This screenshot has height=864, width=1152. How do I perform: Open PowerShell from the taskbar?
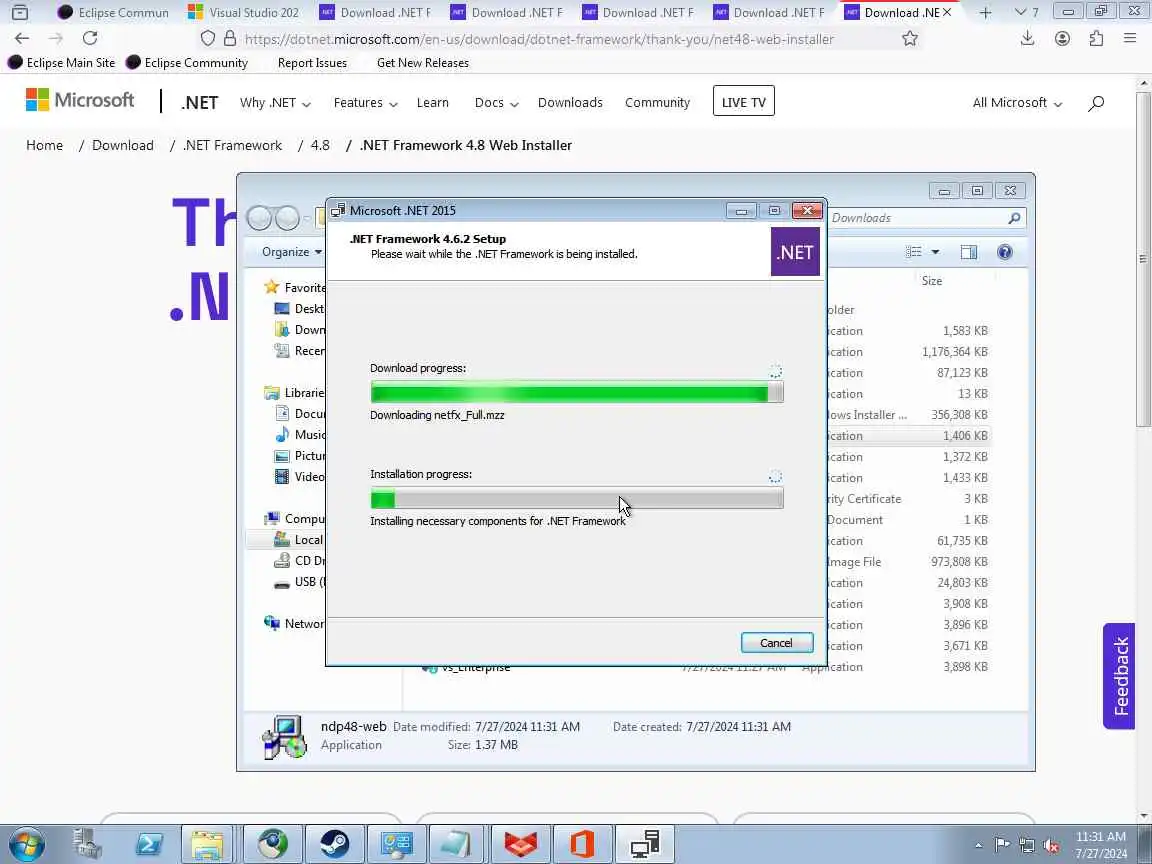point(149,844)
